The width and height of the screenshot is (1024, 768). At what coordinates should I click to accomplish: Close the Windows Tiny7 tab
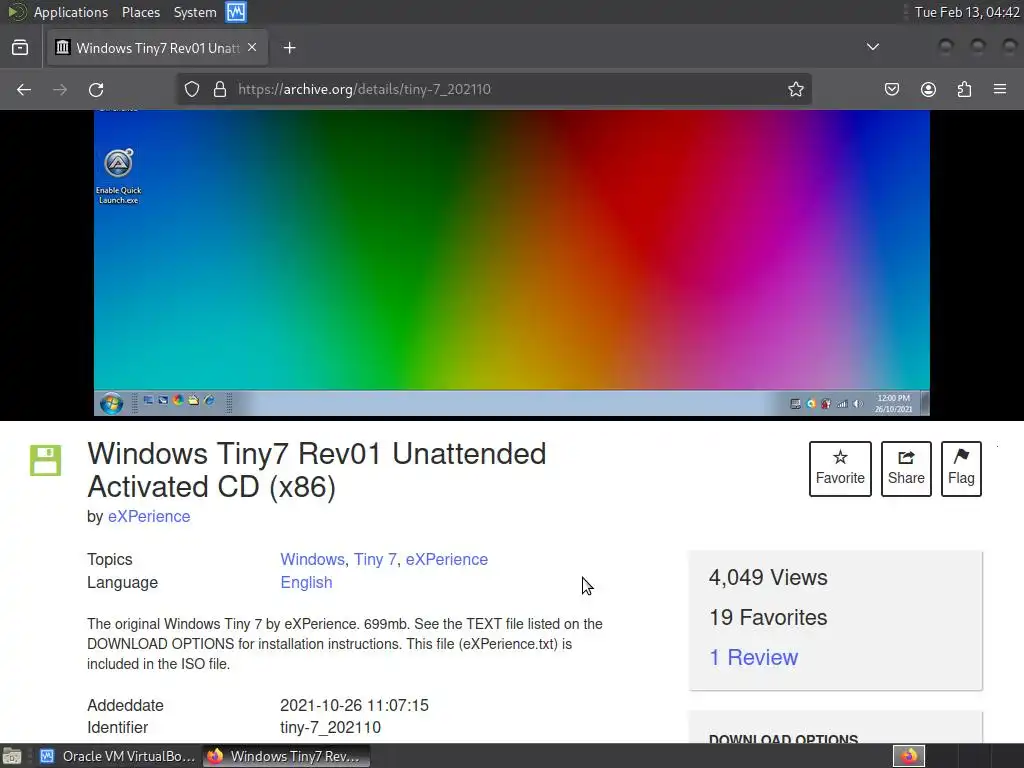[252, 48]
